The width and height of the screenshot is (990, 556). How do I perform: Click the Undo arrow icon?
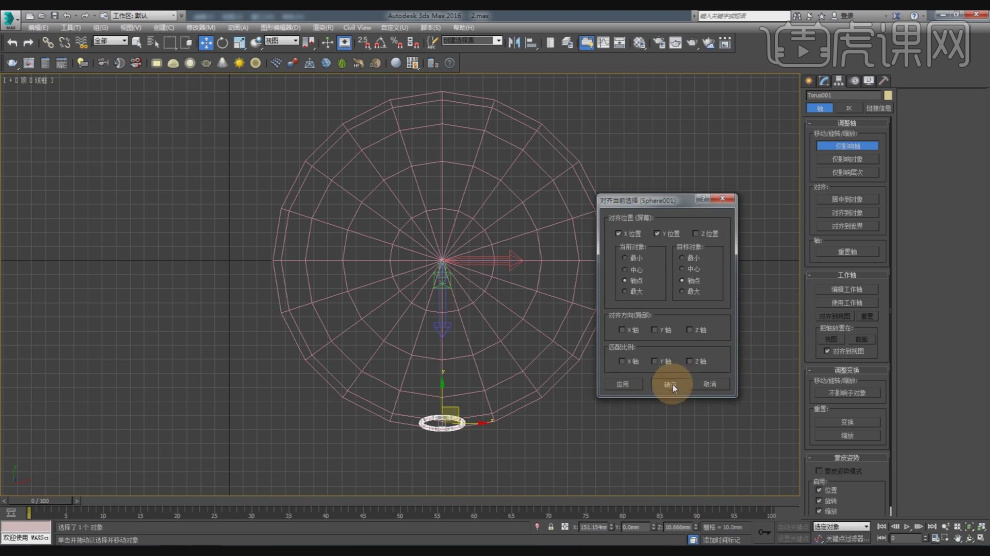(12, 42)
